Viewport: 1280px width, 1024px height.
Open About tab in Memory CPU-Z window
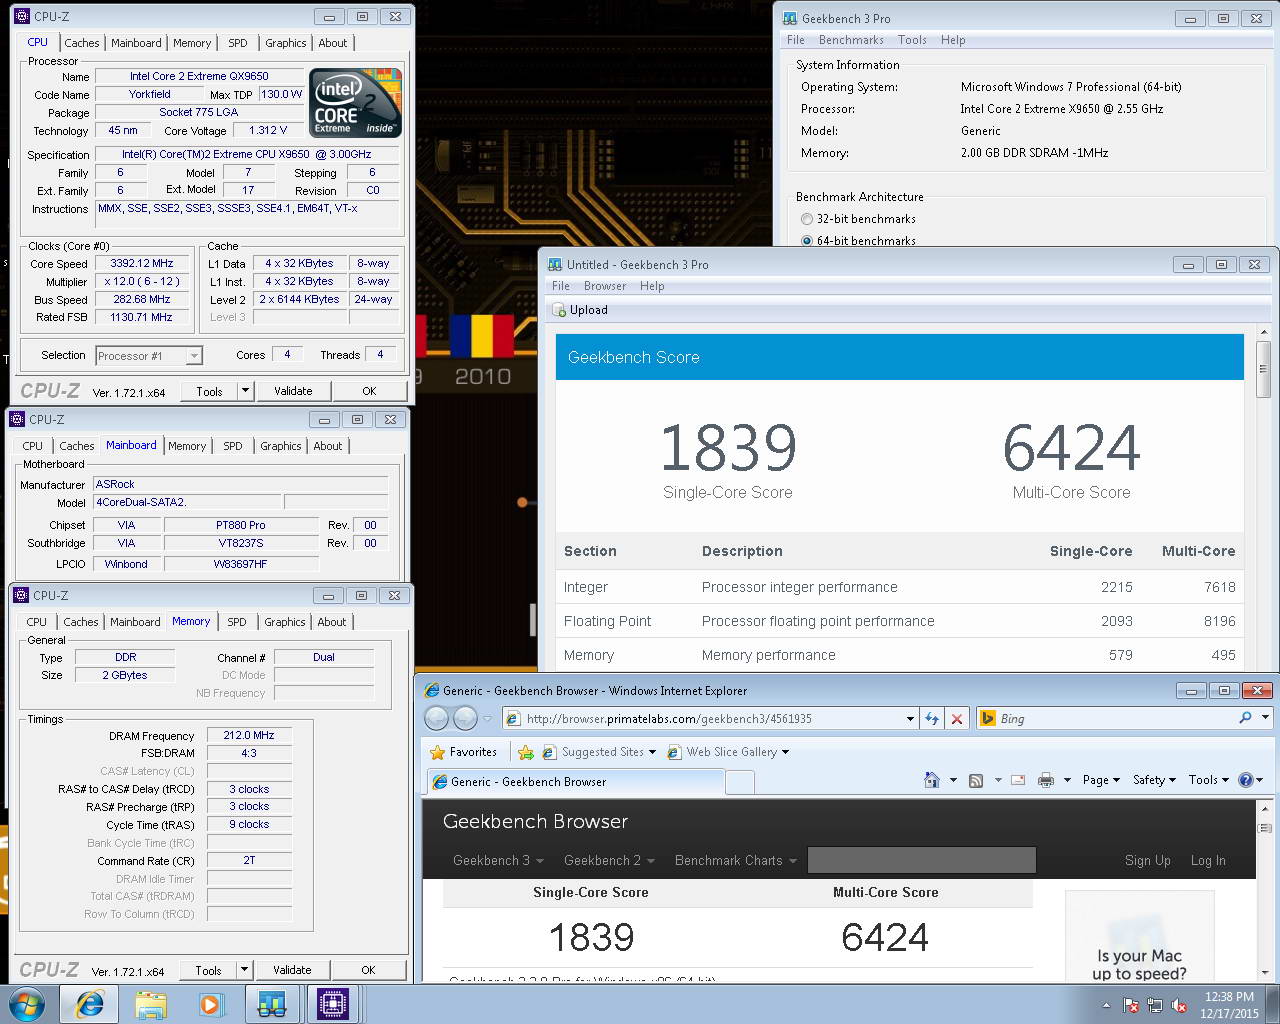[x=332, y=622]
